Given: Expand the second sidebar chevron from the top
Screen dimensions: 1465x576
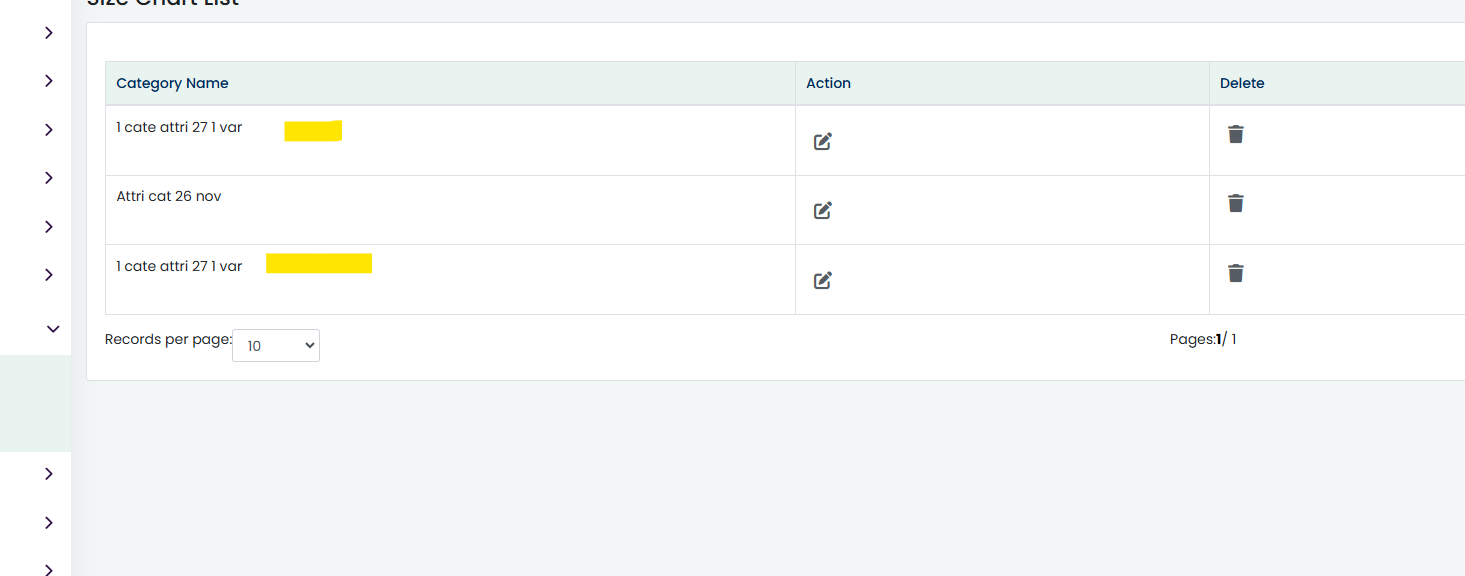Looking at the screenshot, I should (x=49, y=81).
